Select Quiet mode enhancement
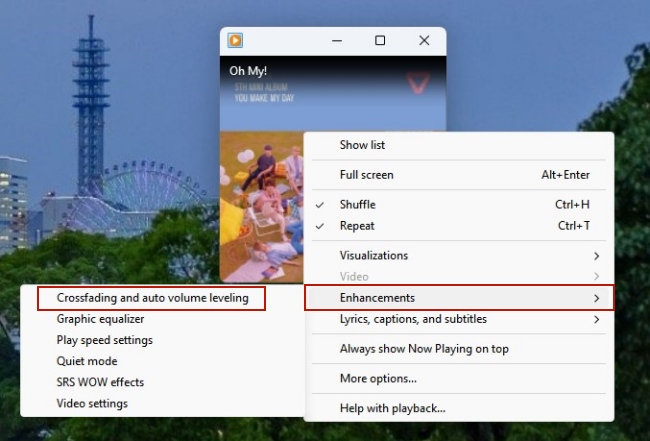This screenshot has width=650, height=441. point(162,361)
